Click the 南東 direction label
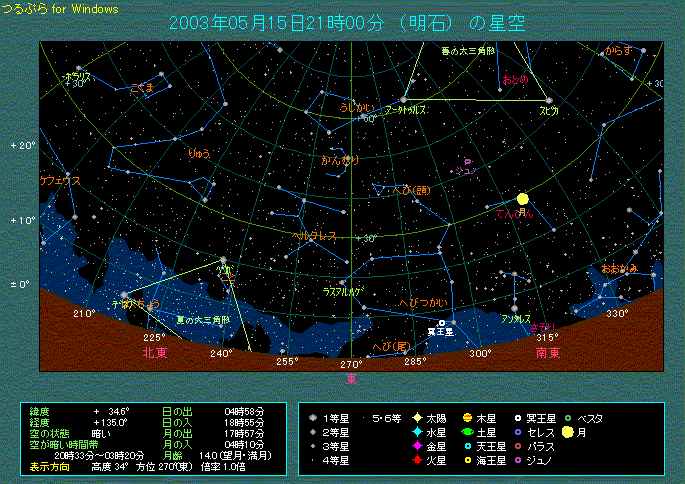685x484 pixels. 548,353
